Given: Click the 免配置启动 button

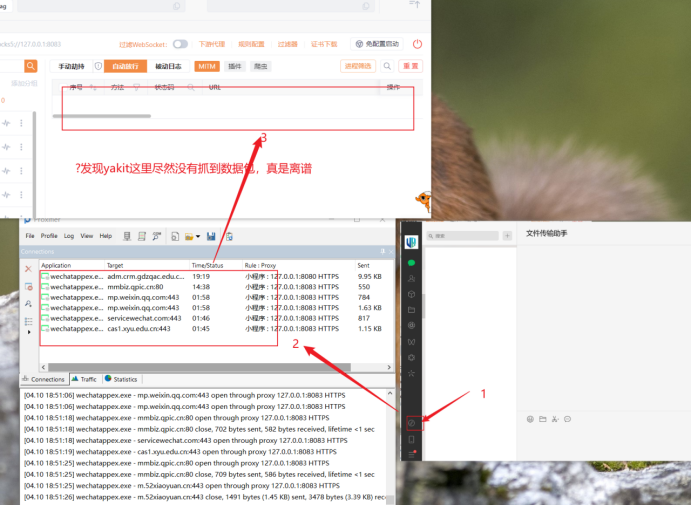Looking at the screenshot, I should coord(377,44).
